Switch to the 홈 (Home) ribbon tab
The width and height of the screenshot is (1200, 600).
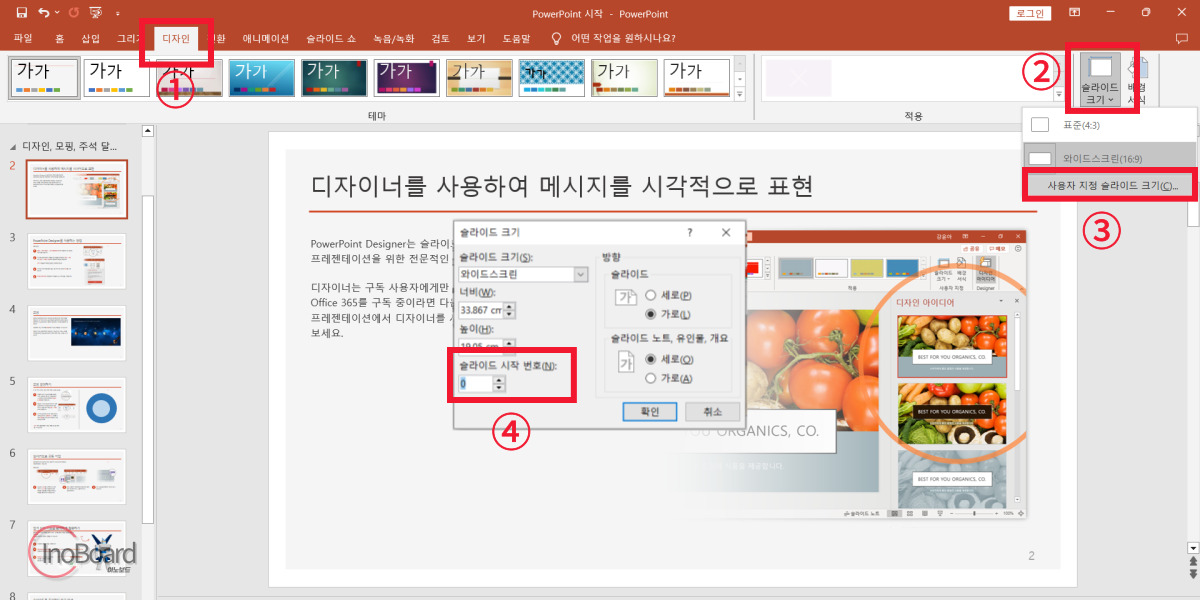tap(60, 38)
